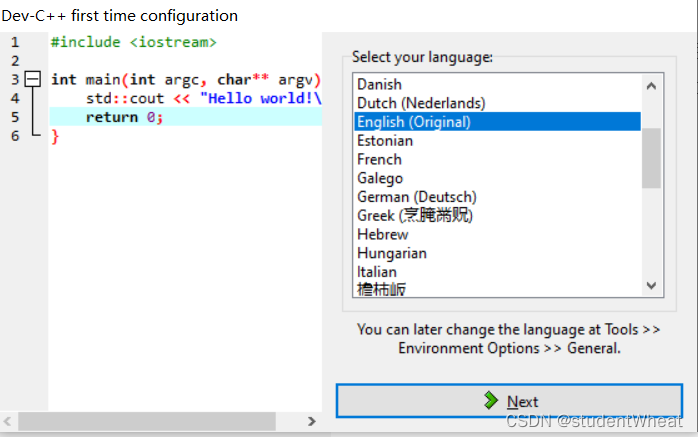Click the code preview scroll right arrow
This screenshot has height=437, width=698.
[x=312, y=421]
